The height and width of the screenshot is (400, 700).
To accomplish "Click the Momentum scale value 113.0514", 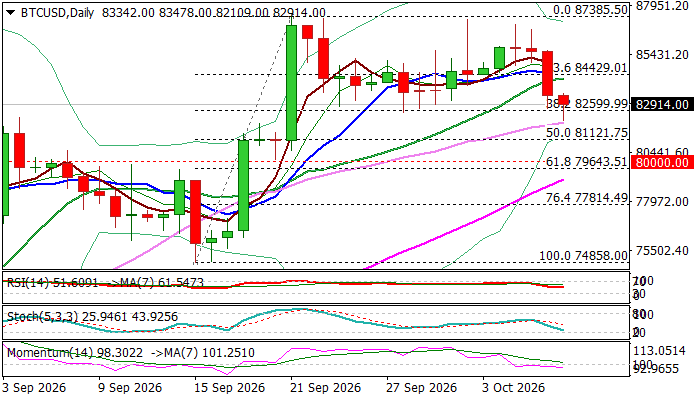I will (658, 351).
